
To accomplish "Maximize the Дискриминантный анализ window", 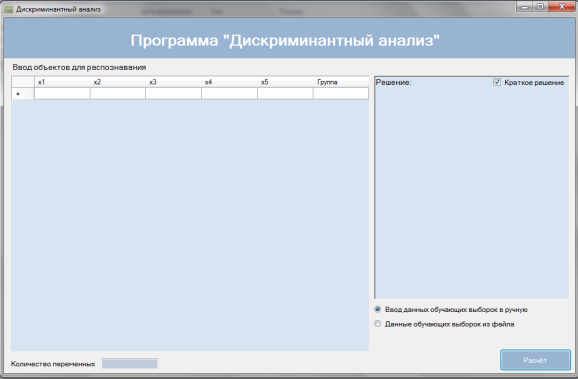I will click(540, 7).
